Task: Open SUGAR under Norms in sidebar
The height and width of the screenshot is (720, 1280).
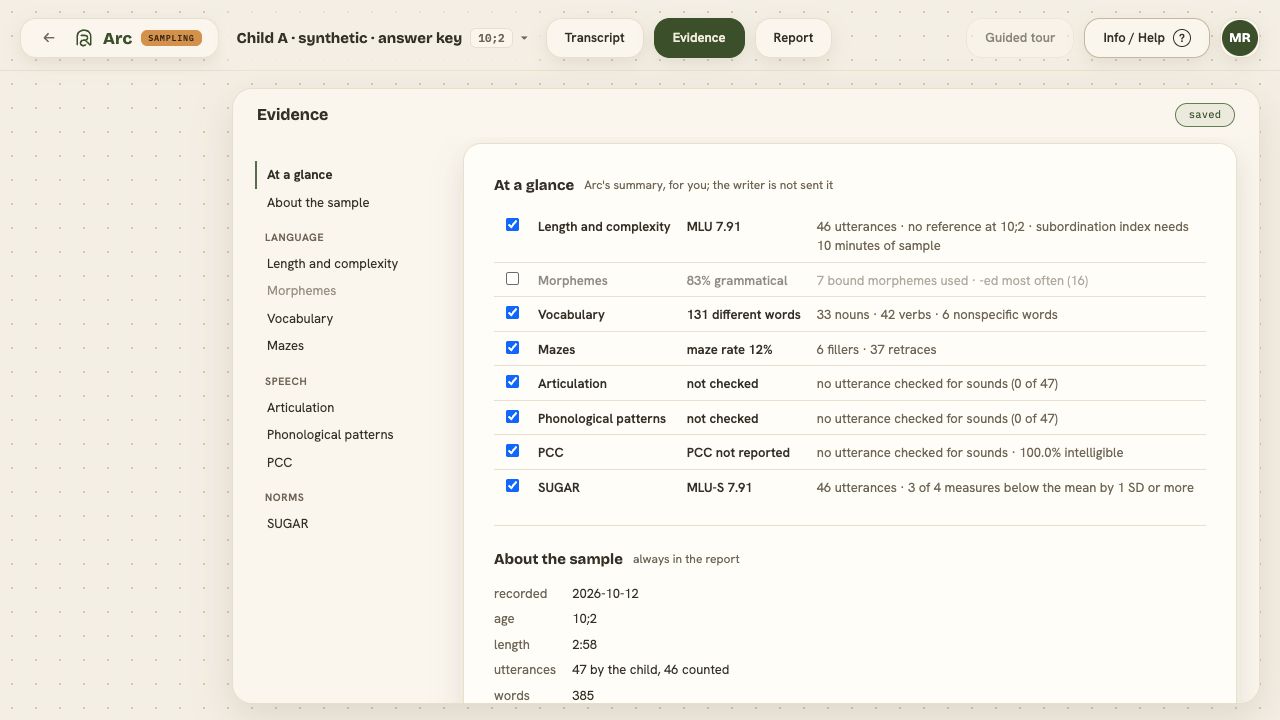Action: click(287, 524)
